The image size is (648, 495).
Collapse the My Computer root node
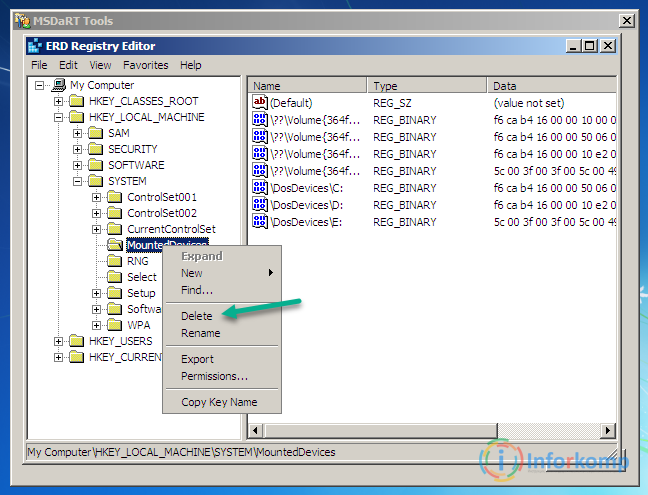pyautogui.click(x=39, y=86)
